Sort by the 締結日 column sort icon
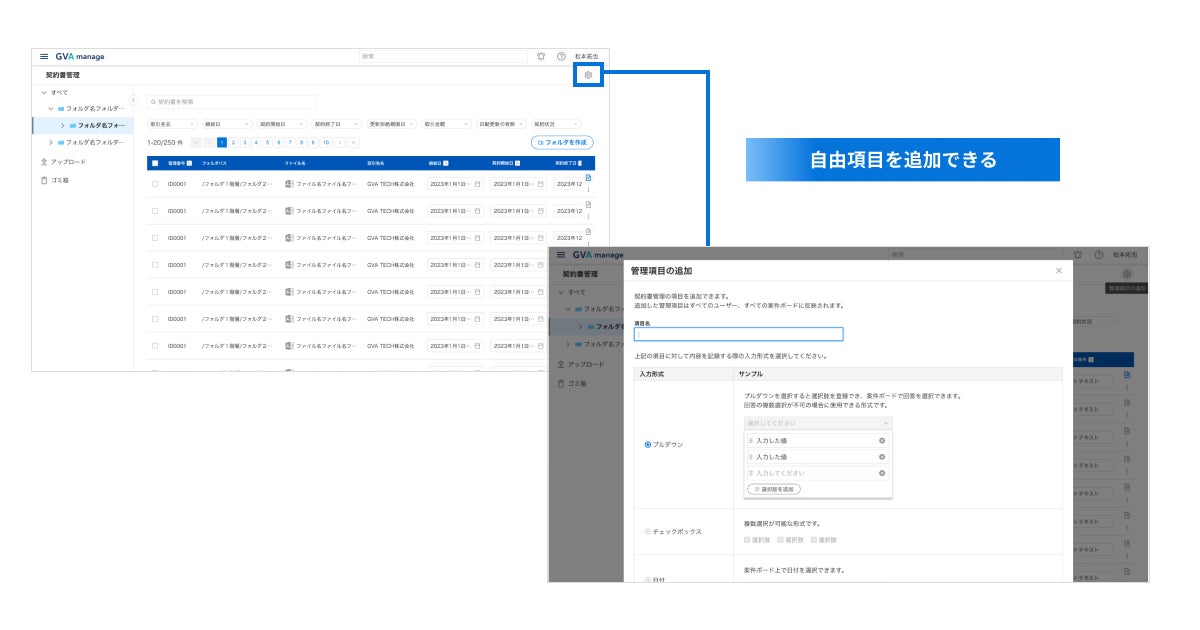 point(446,162)
